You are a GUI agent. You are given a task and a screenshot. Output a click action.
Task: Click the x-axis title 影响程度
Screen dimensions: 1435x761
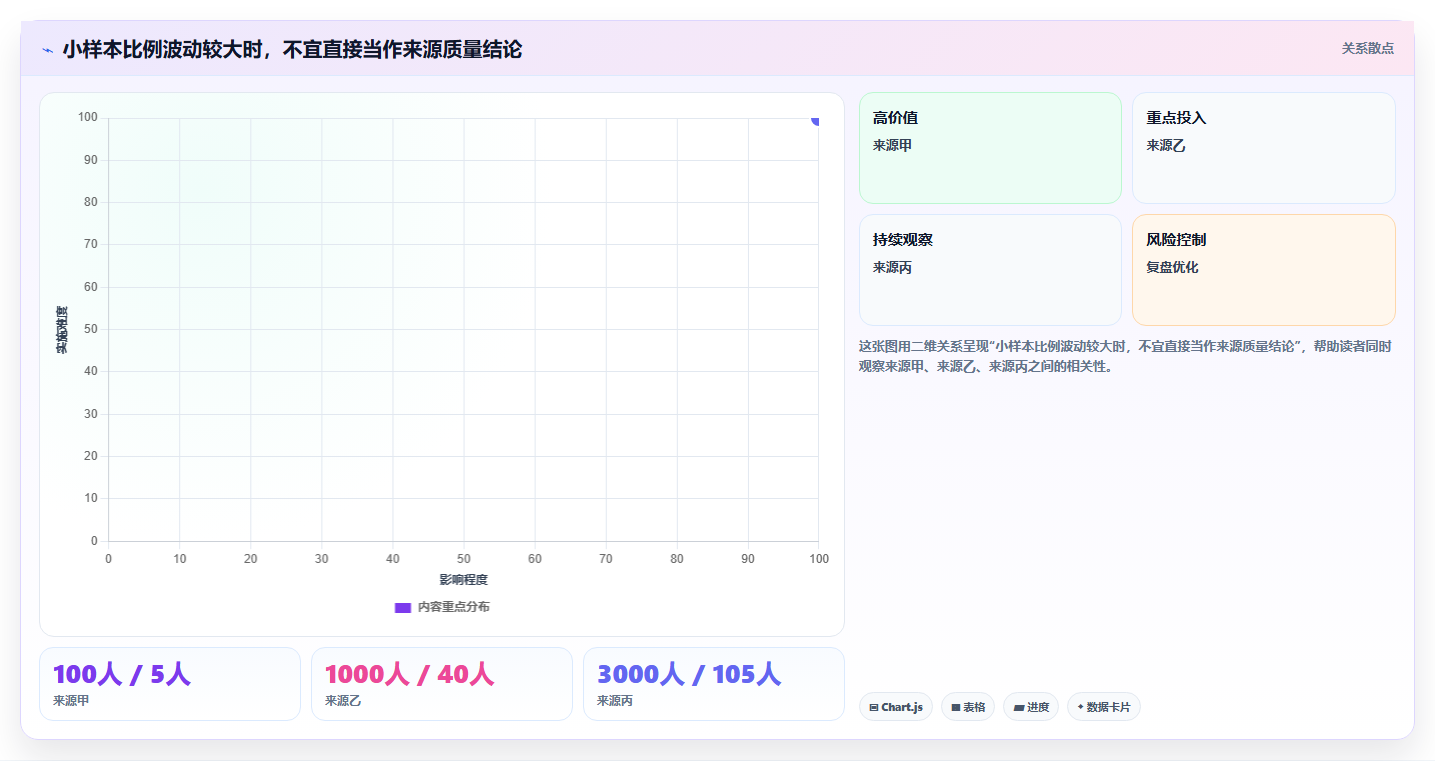[463, 580]
